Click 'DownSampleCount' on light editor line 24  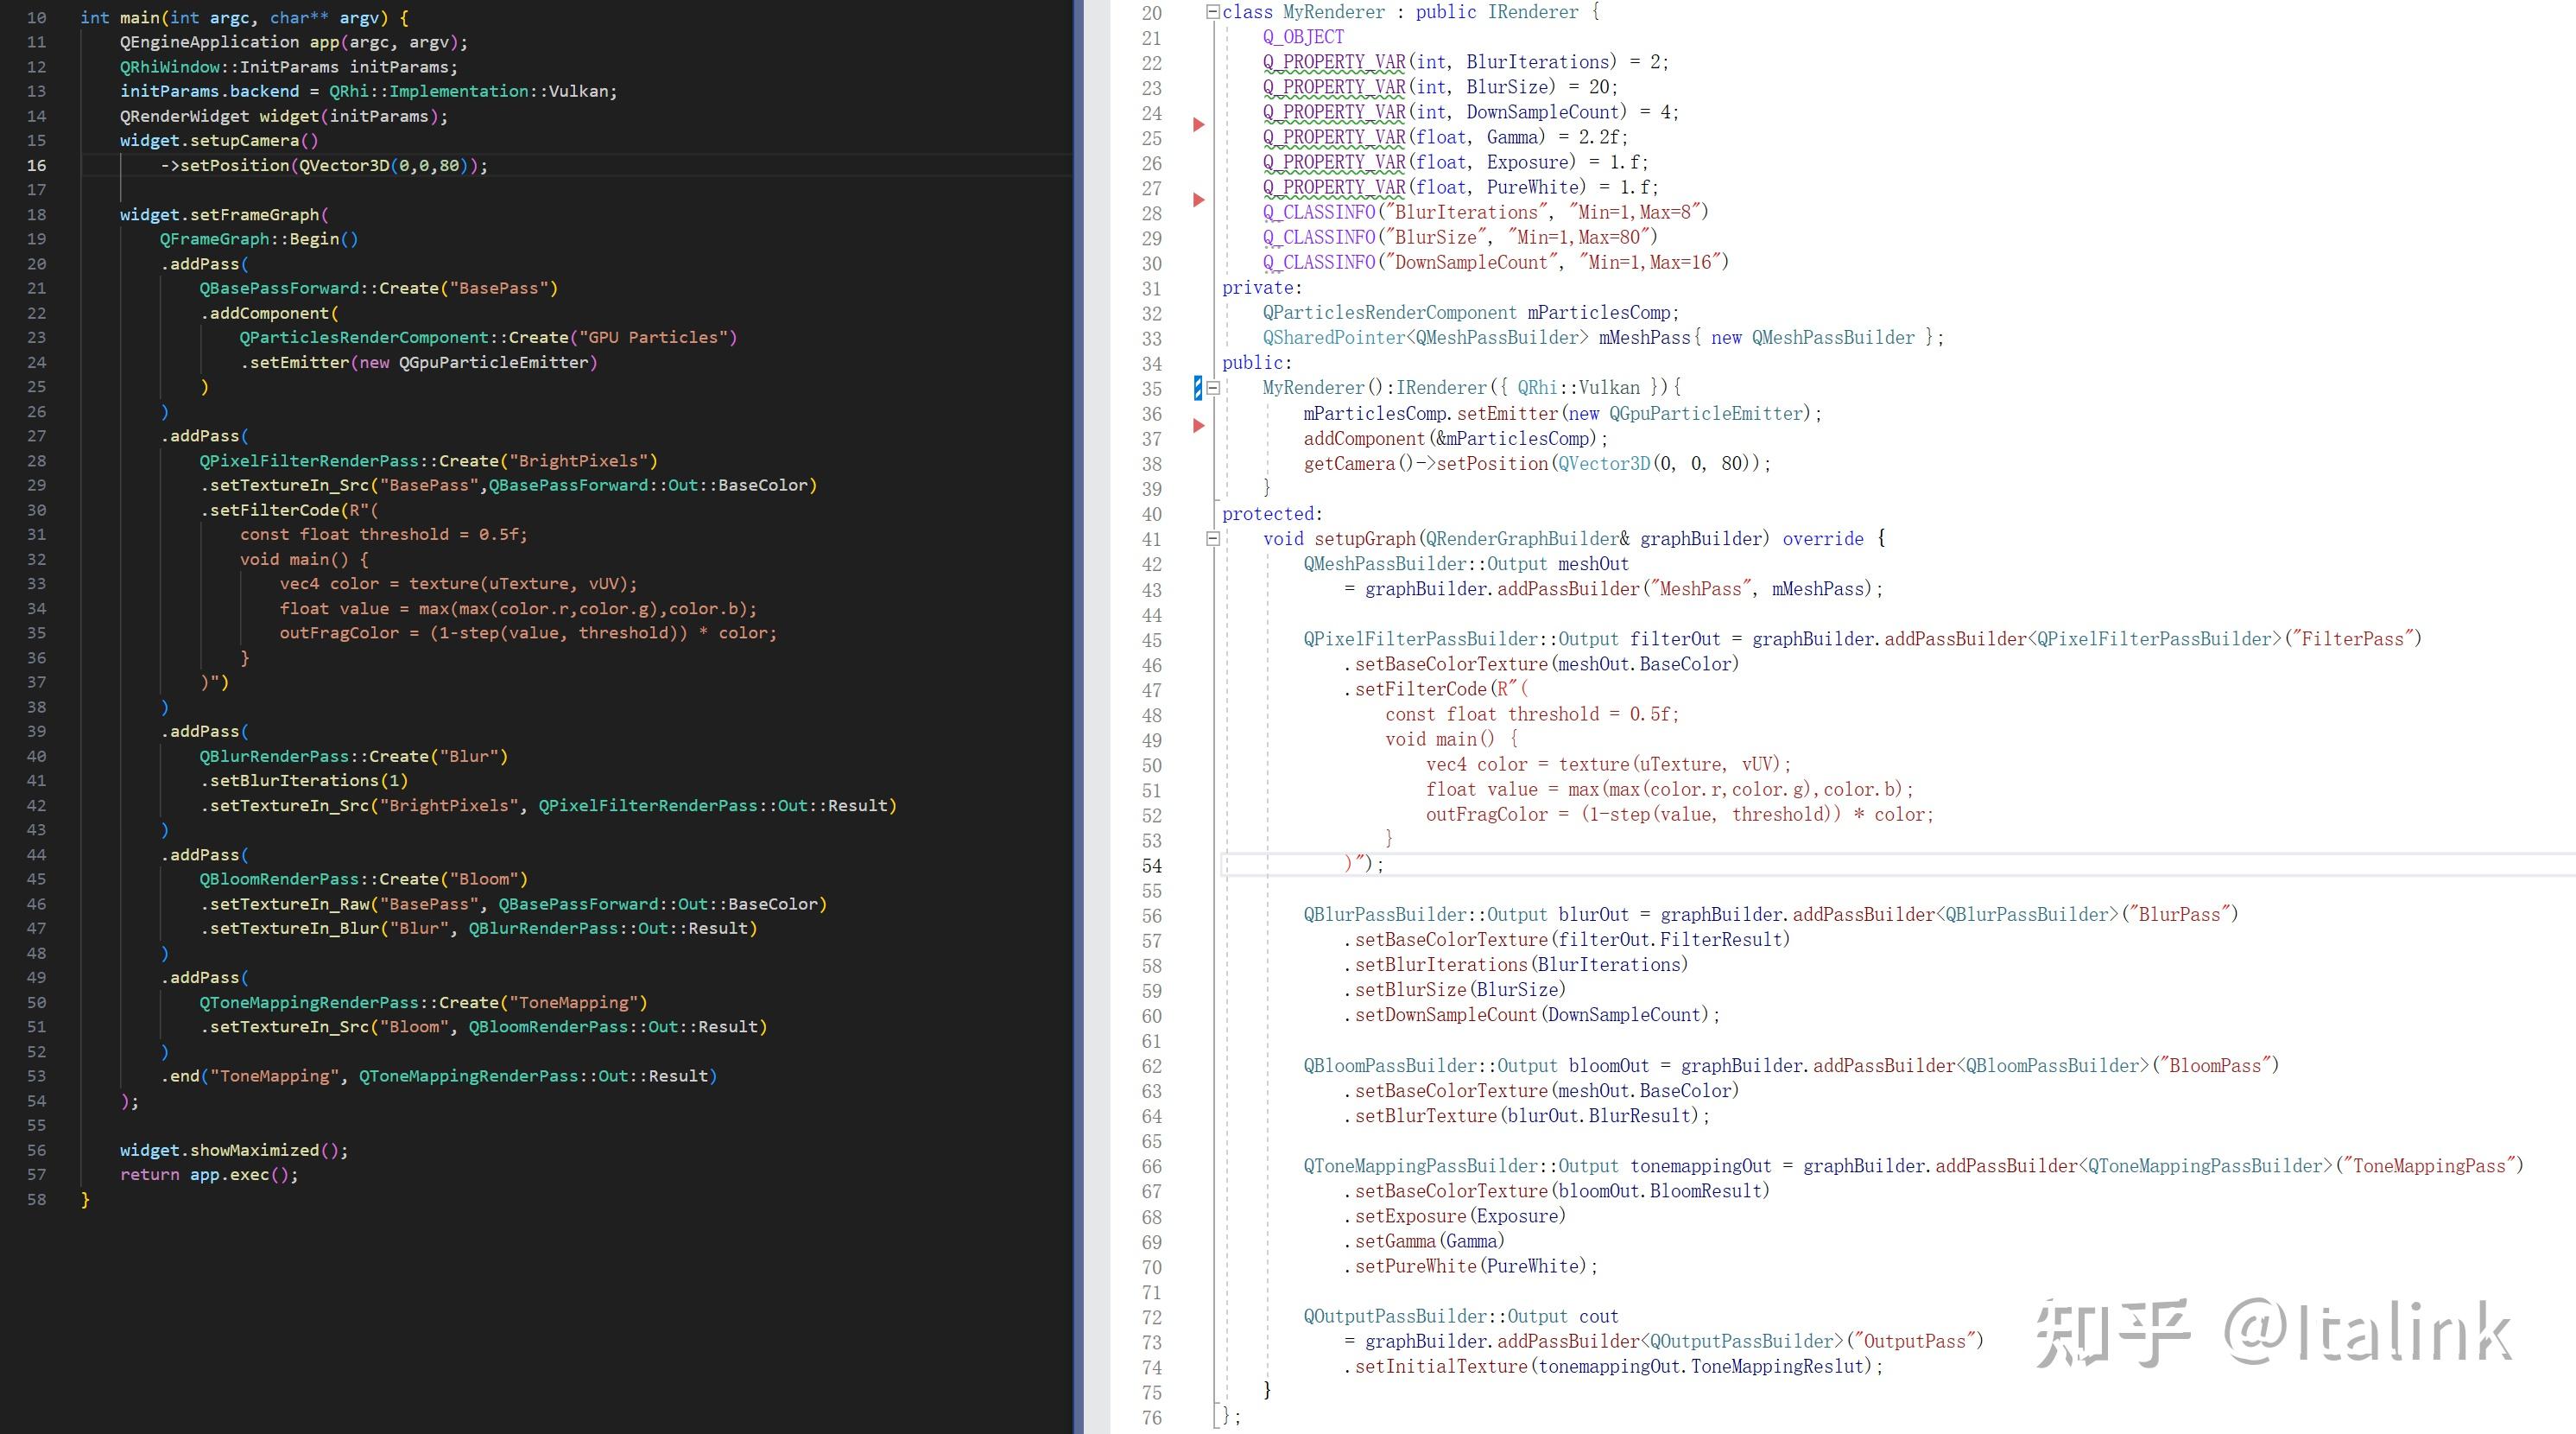coord(1542,112)
